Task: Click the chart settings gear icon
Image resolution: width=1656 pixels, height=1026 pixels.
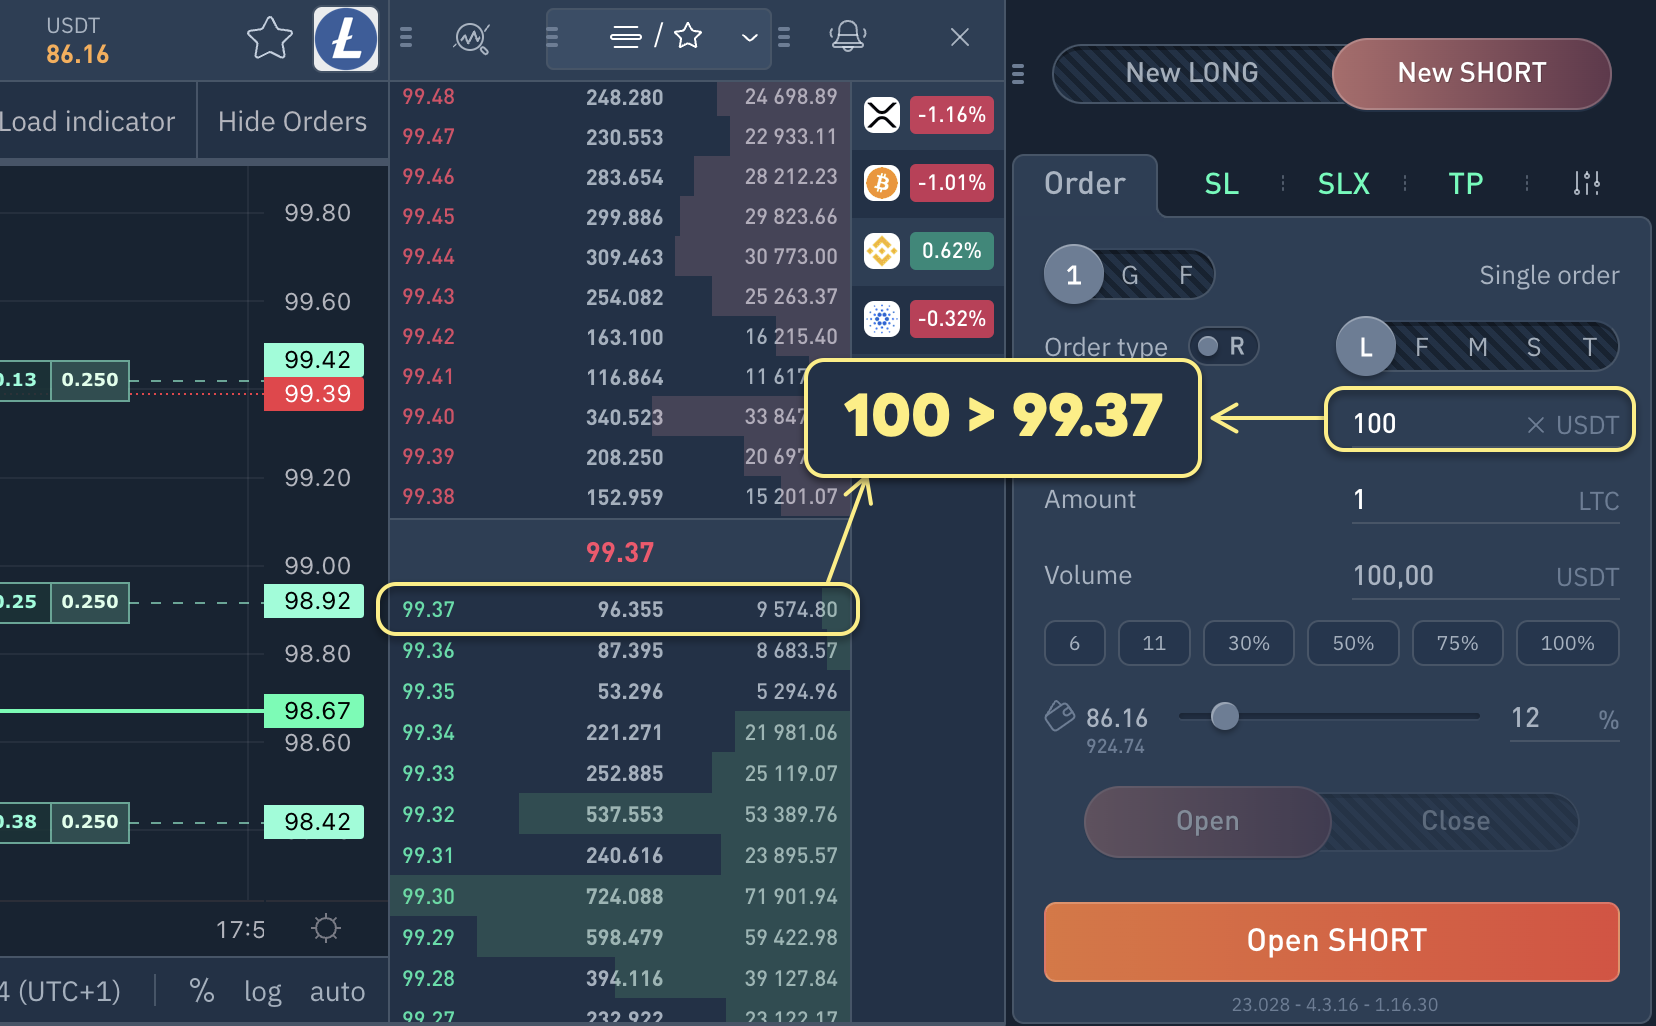Action: click(x=326, y=928)
